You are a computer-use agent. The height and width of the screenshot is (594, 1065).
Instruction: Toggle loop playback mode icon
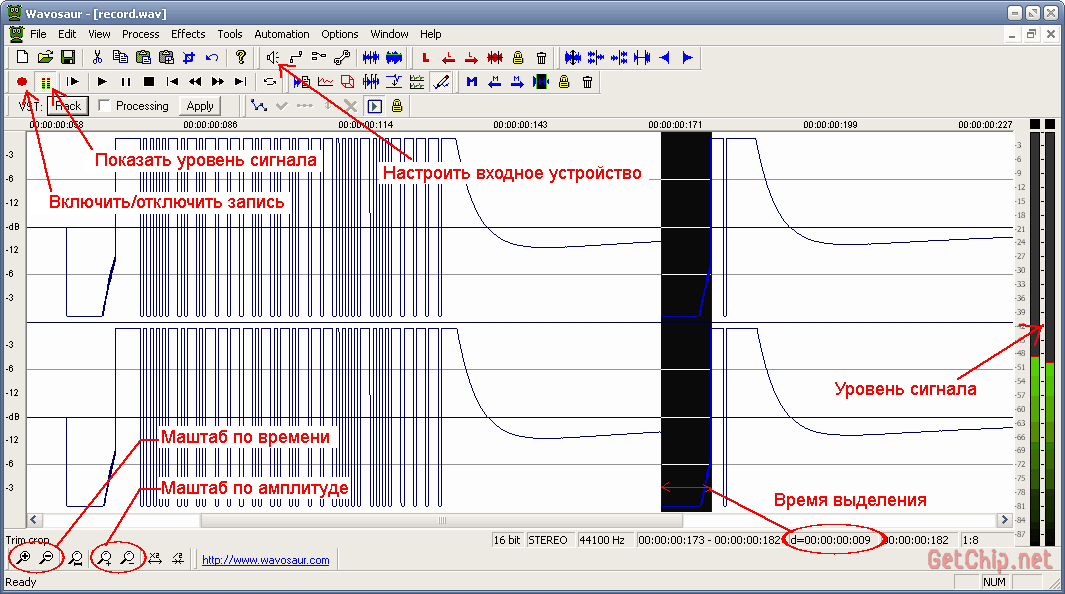click(270, 82)
